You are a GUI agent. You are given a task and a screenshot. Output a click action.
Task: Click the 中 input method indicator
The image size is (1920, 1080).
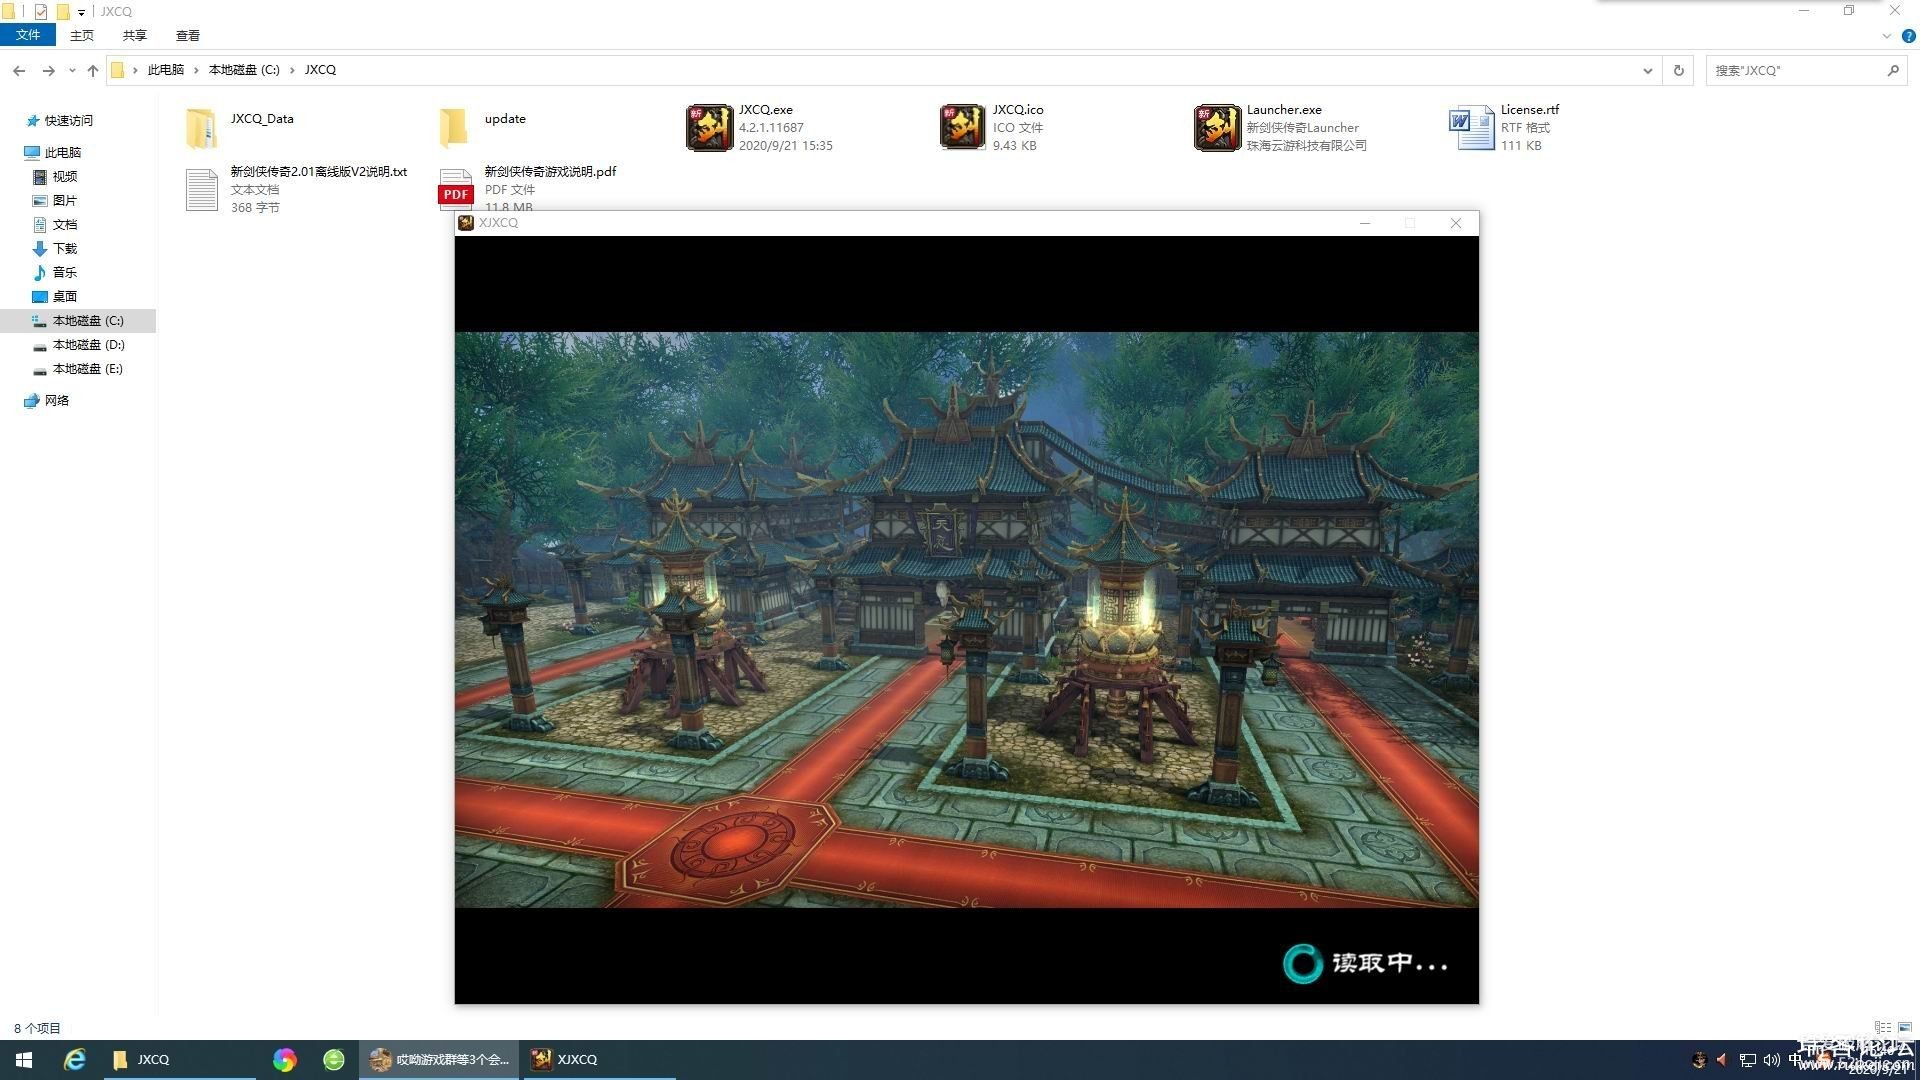[x=1796, y=1060]
